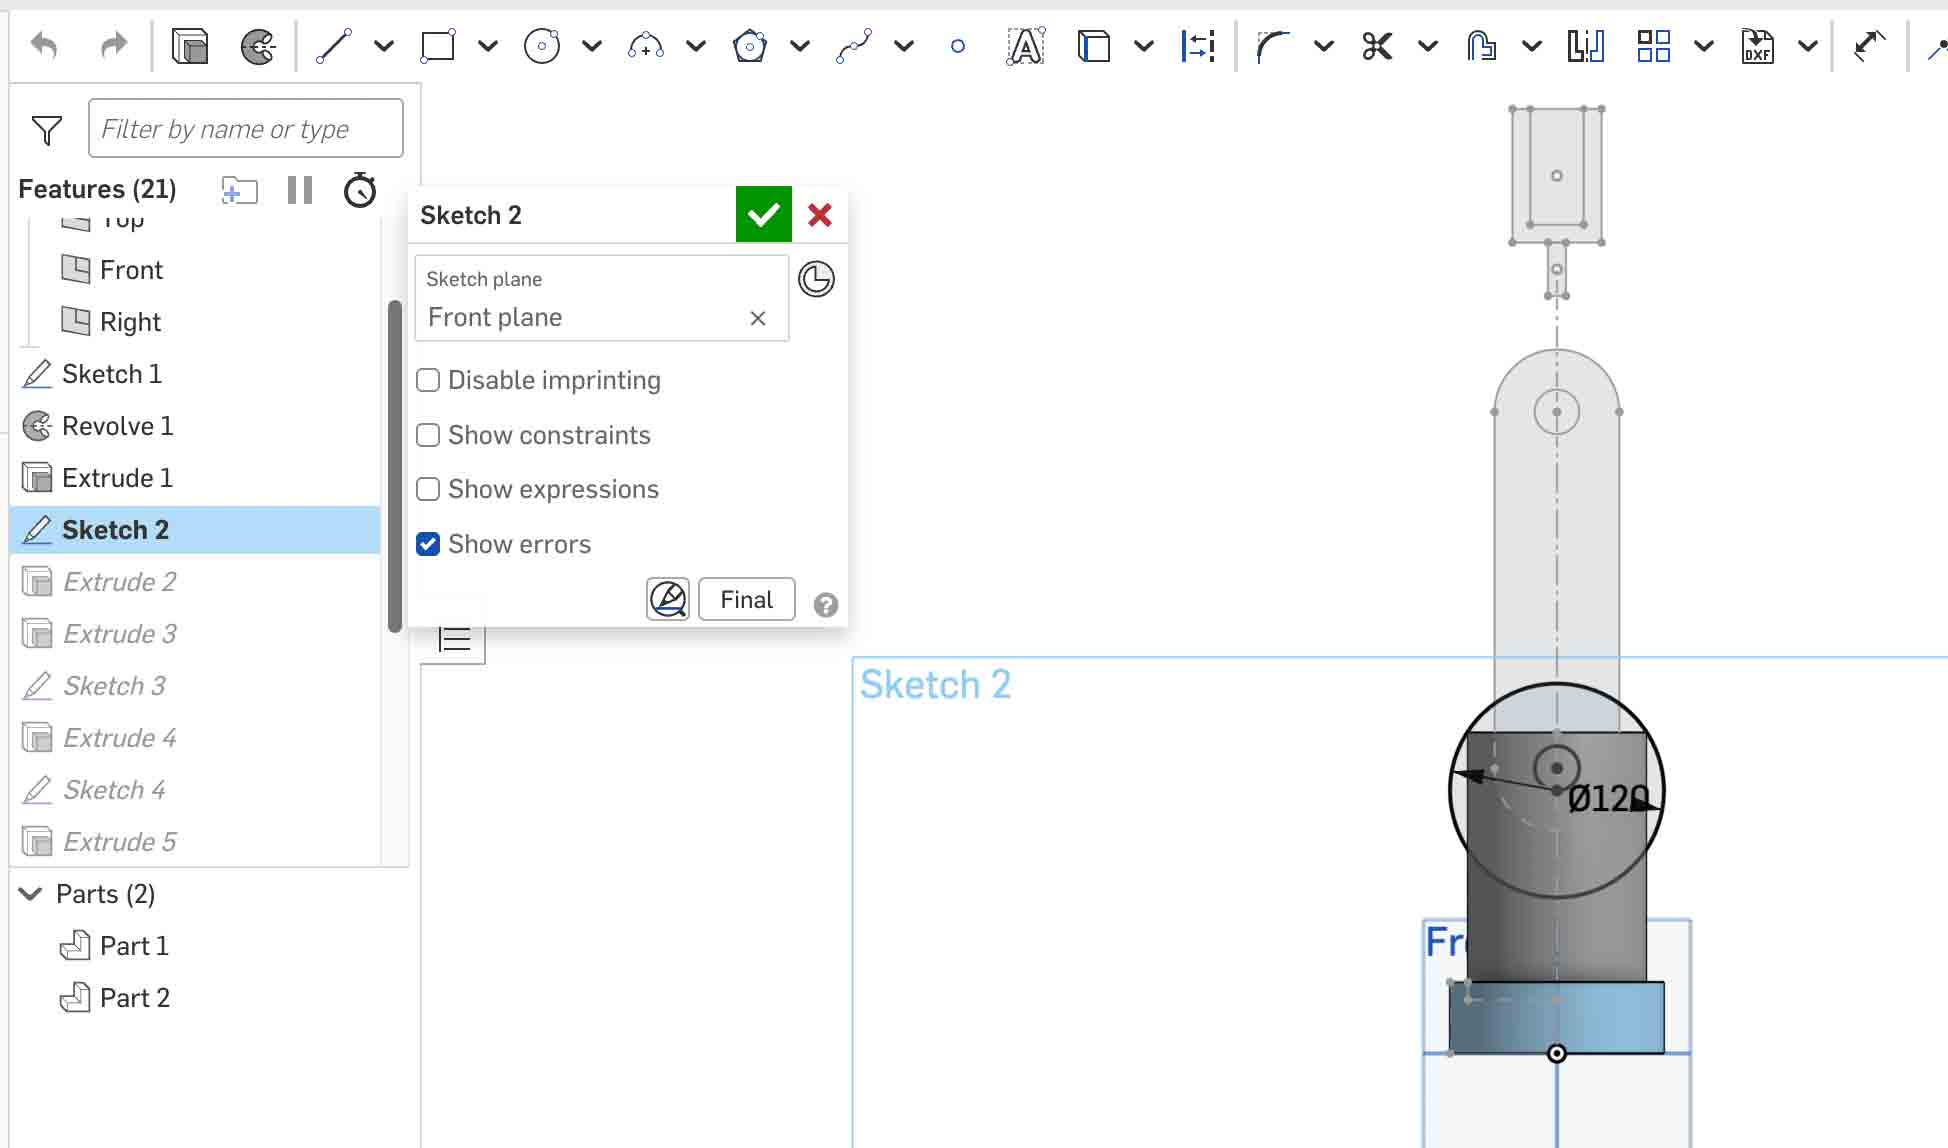The width and height of the screenshot is (1948, 1148).
Task: Click the Final button
Action: click(x=745, y=599)
